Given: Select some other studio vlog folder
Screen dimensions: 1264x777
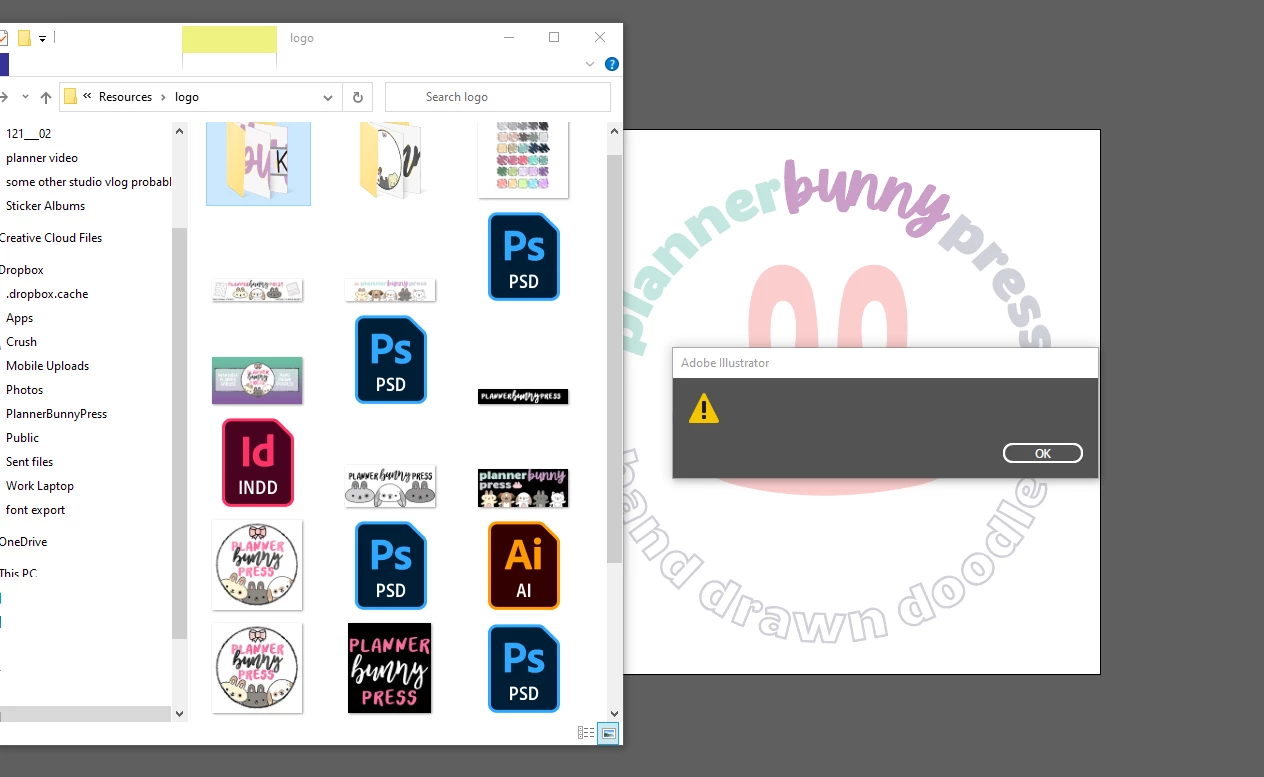Looking at the screenshot, I should click(88, 181).
